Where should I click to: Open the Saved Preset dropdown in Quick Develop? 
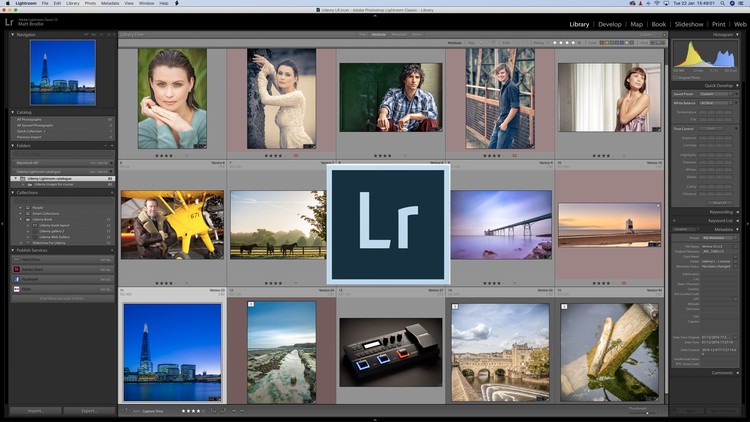(716, 94)
